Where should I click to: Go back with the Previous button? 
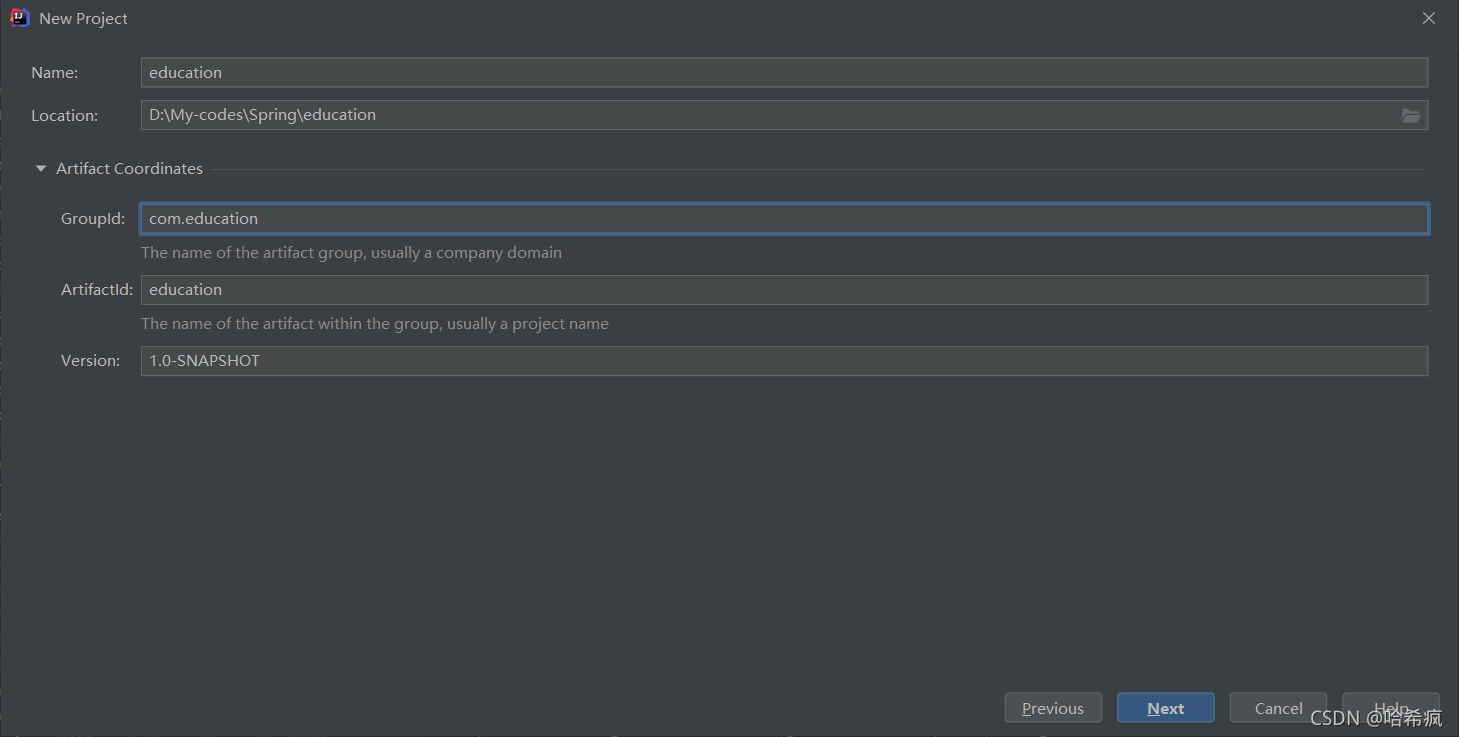tap(1053, 708)
